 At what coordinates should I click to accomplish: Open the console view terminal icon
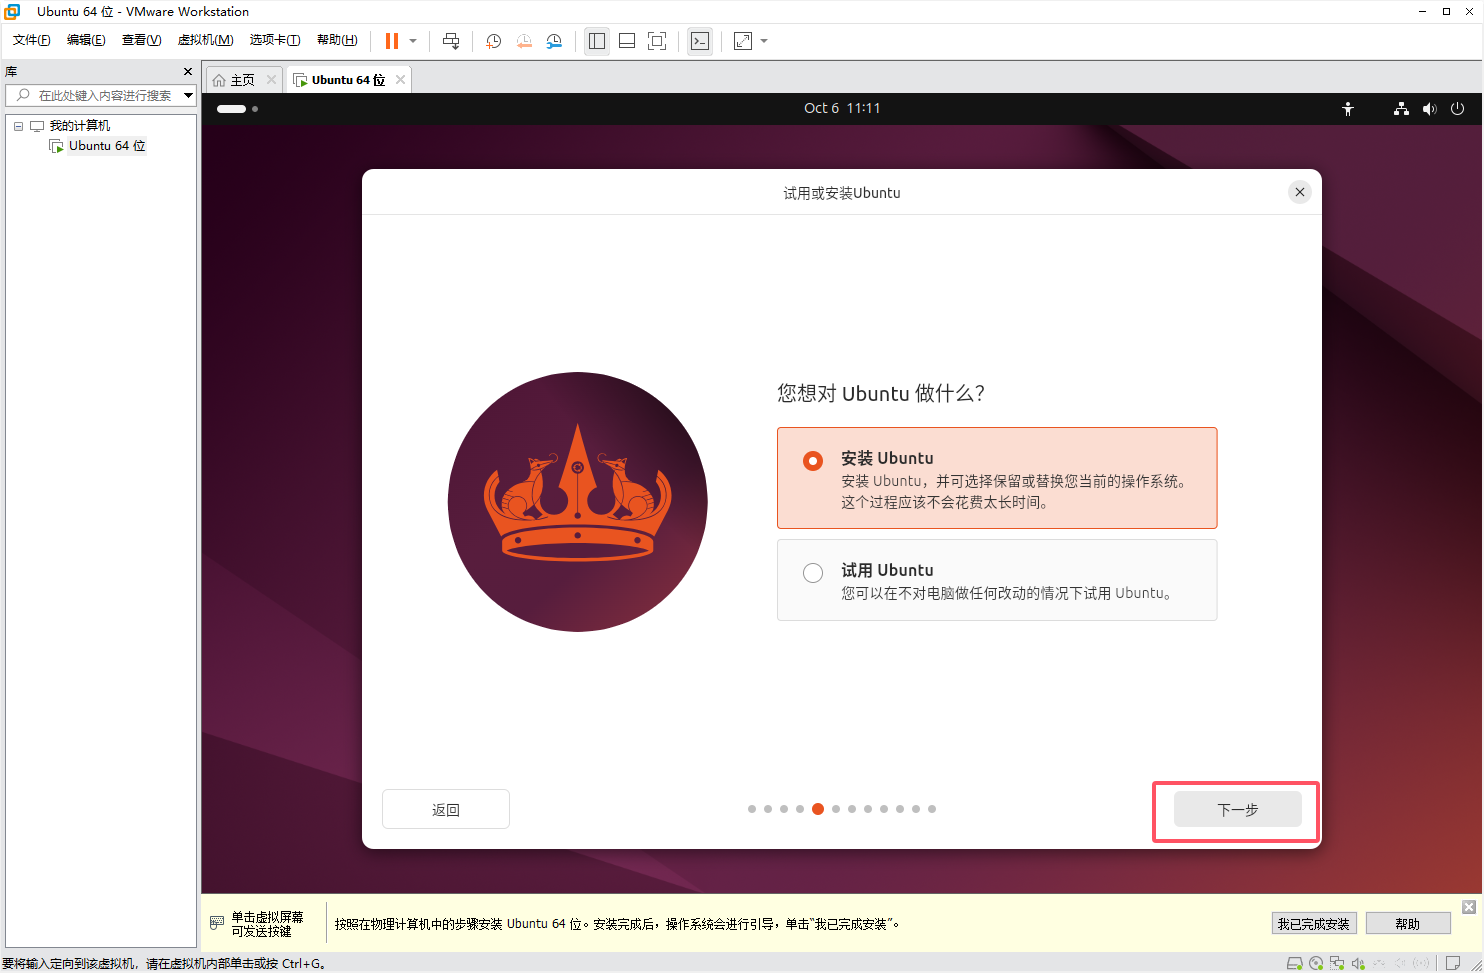tap(700, 41)
